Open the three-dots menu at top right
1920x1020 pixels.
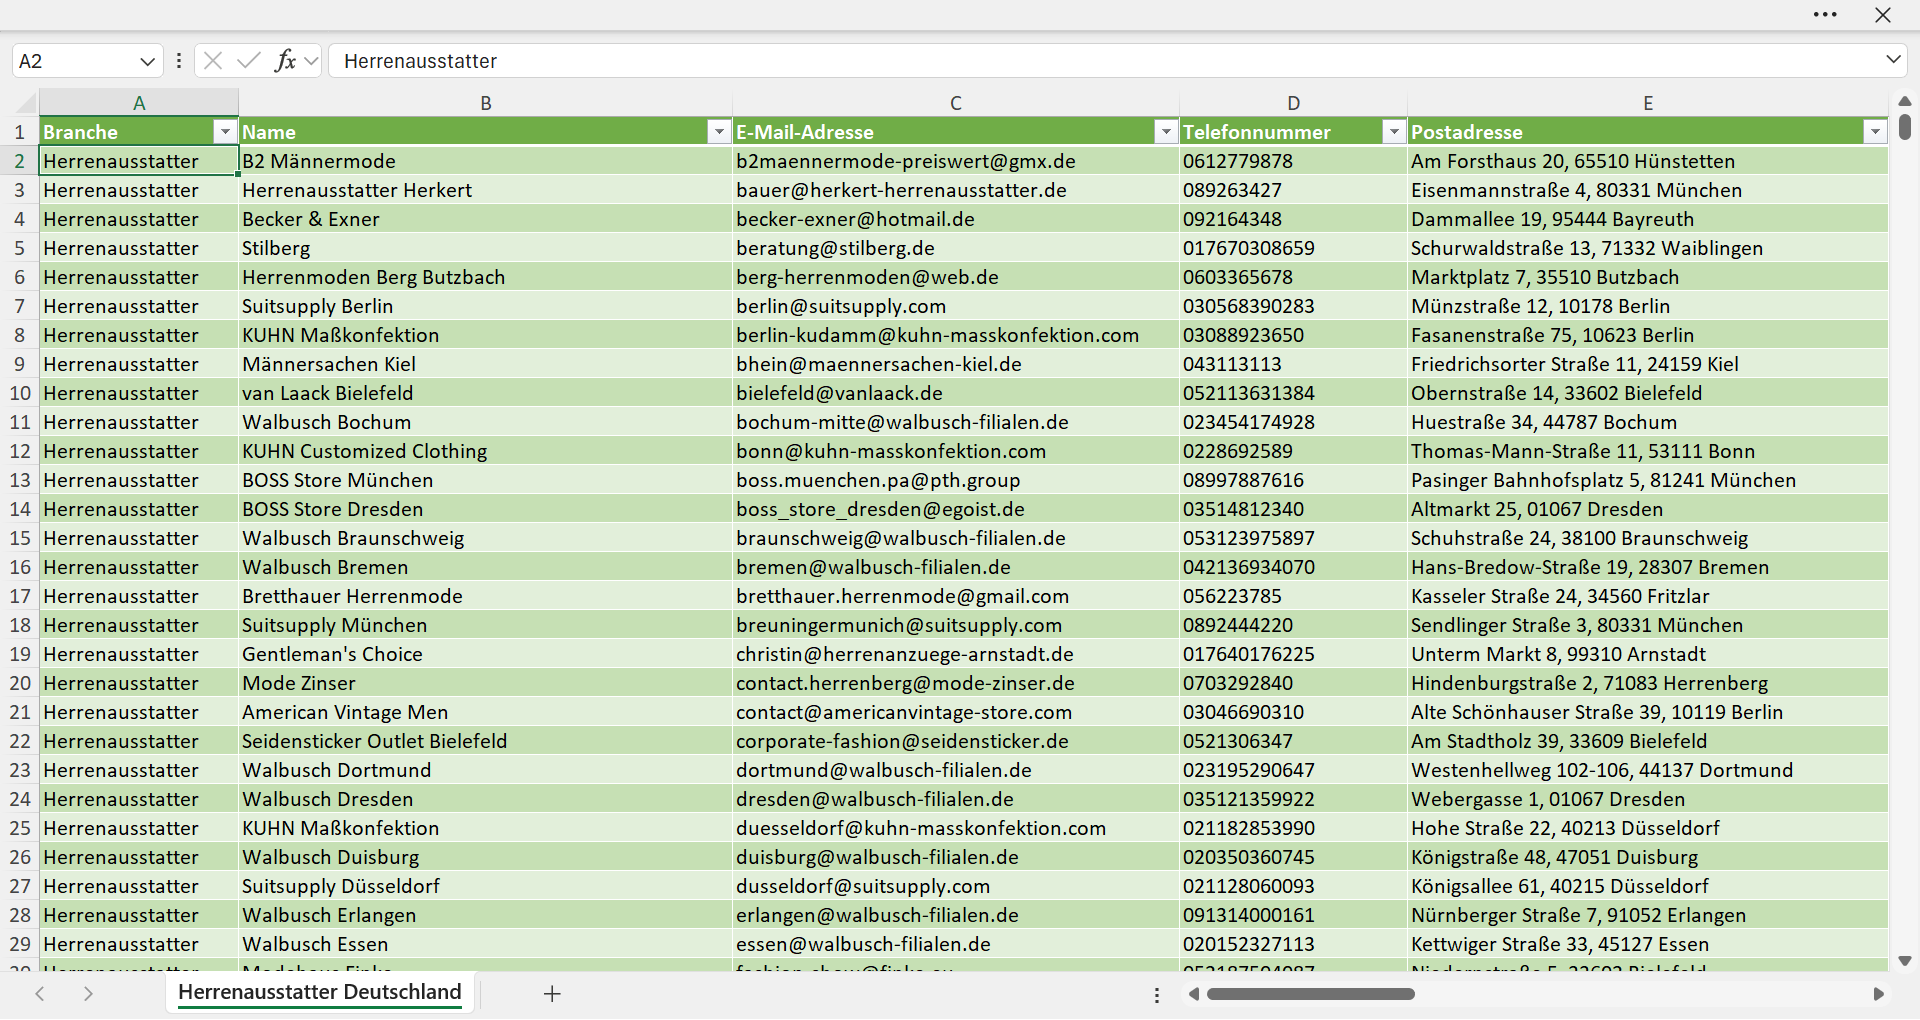click(1825, 15)
